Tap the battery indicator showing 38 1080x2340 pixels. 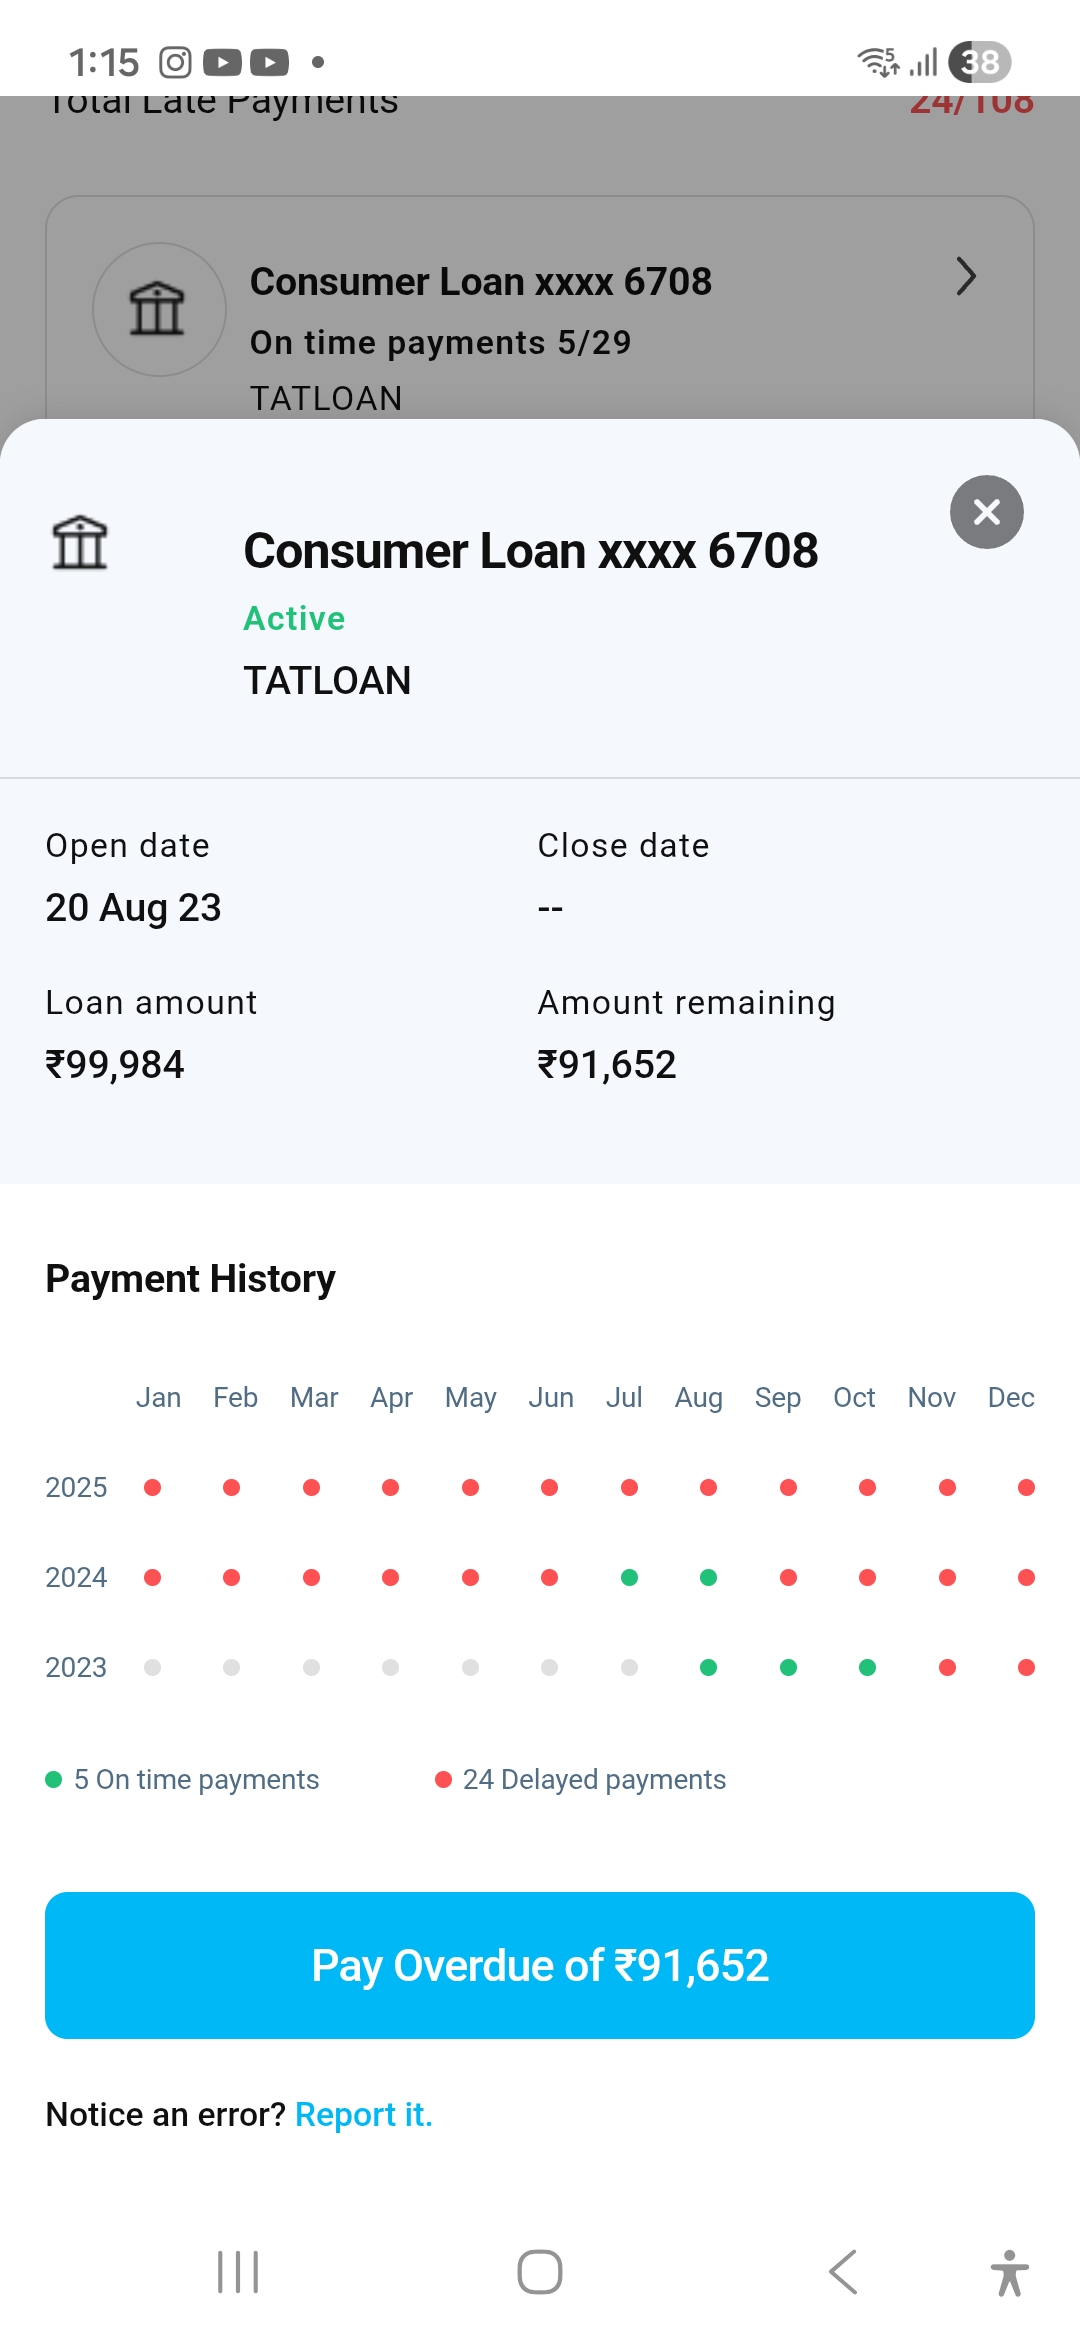[980, 62]
